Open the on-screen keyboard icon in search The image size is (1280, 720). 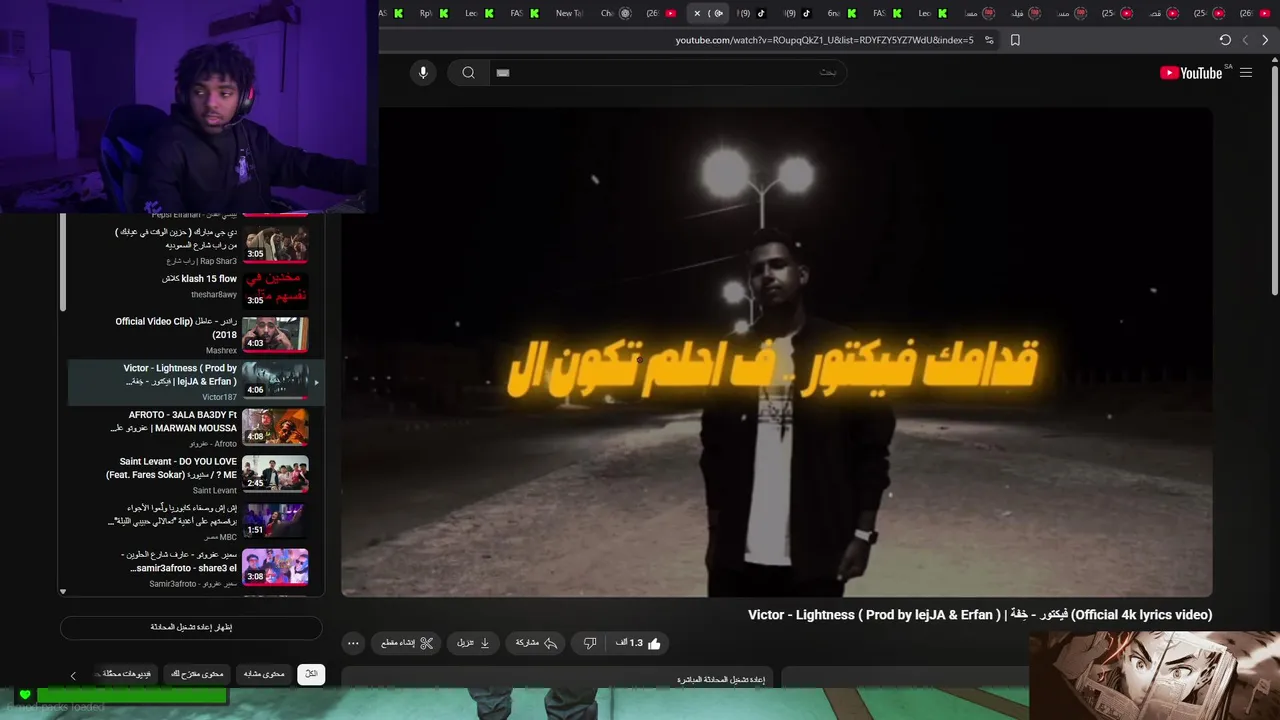coord(503,72)
